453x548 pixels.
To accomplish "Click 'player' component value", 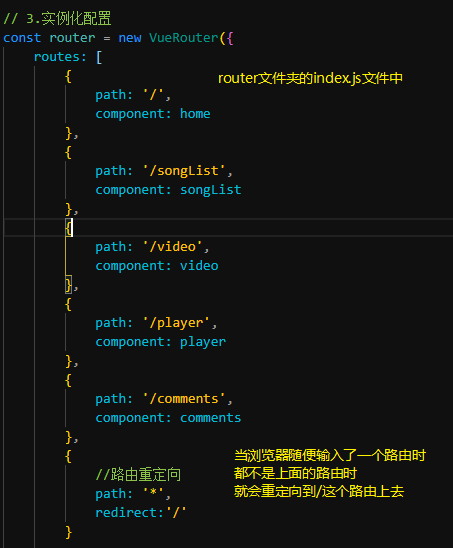I will click(203, 342).
